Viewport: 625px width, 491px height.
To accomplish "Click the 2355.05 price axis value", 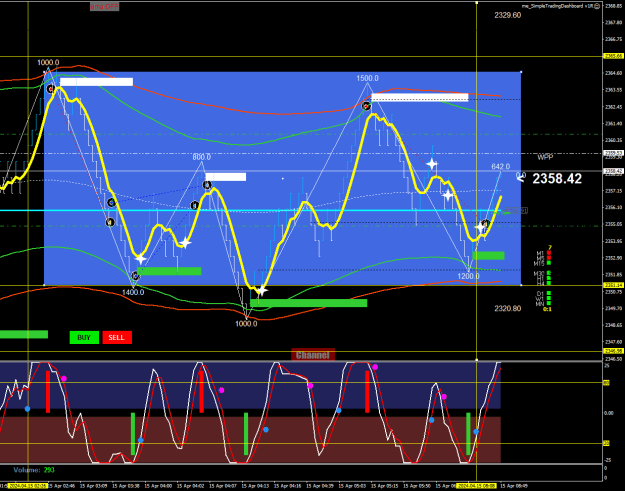I will [613, 224].
